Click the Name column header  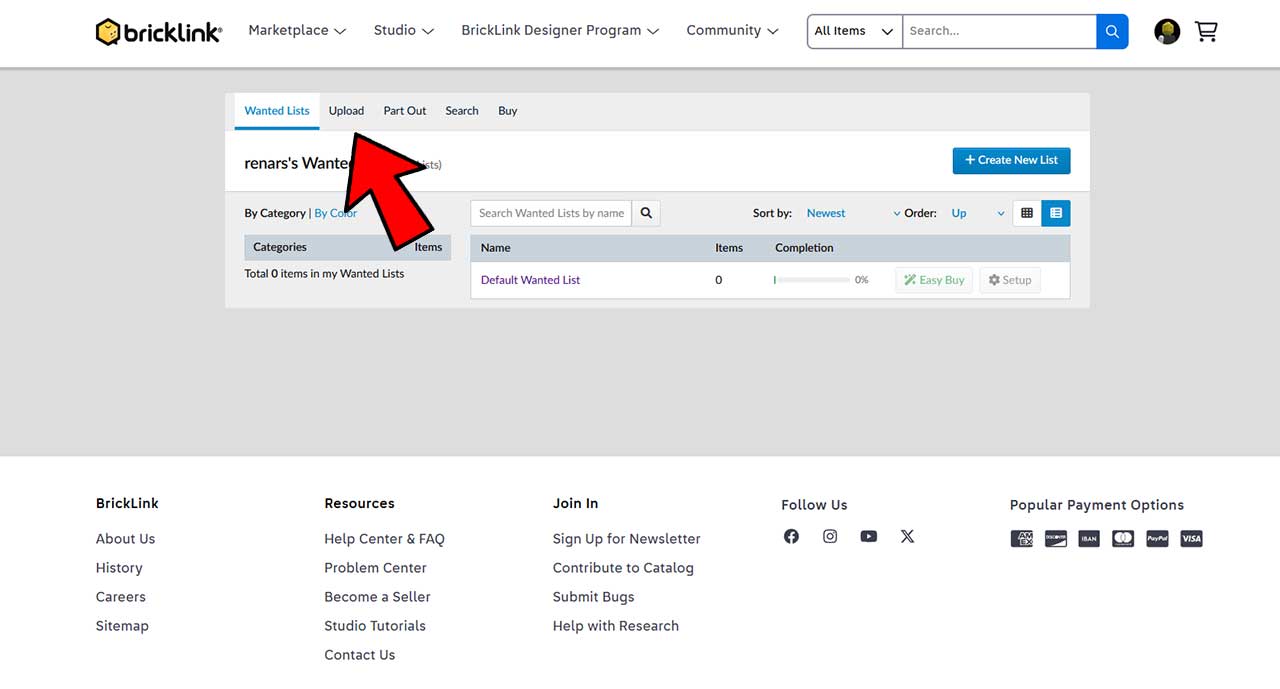(496, 248)
